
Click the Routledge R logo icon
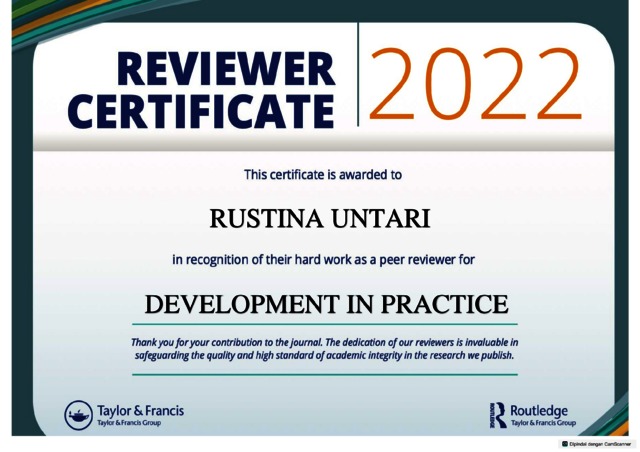[x=497, y=415]
